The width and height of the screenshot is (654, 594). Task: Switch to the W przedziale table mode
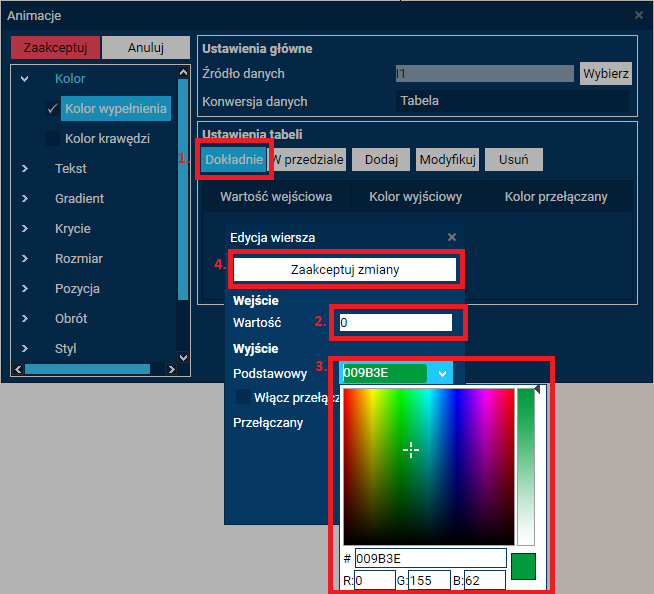[x=309, y=159]
